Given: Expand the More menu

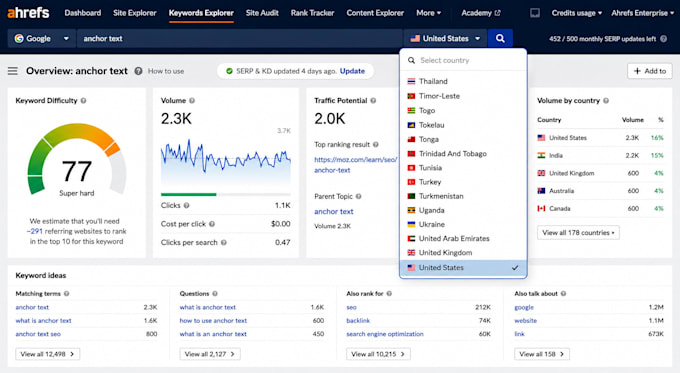Looking at the screenshot, I should click(428, 13).
